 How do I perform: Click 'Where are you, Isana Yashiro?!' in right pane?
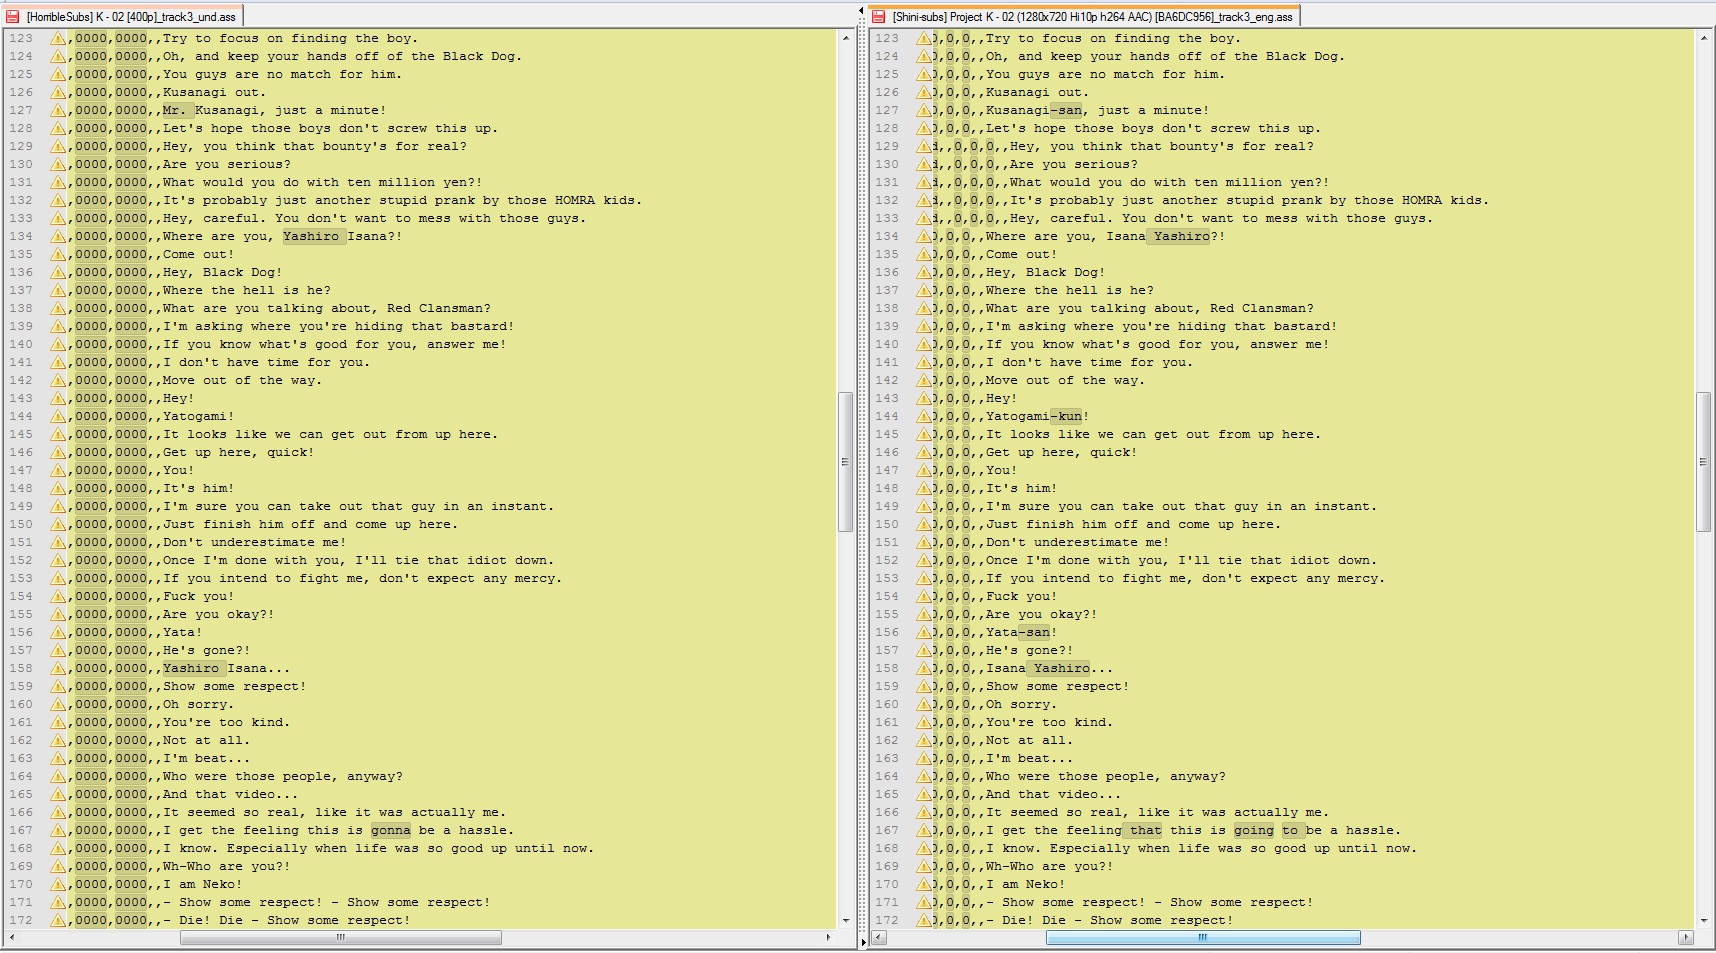[1105, 237]
